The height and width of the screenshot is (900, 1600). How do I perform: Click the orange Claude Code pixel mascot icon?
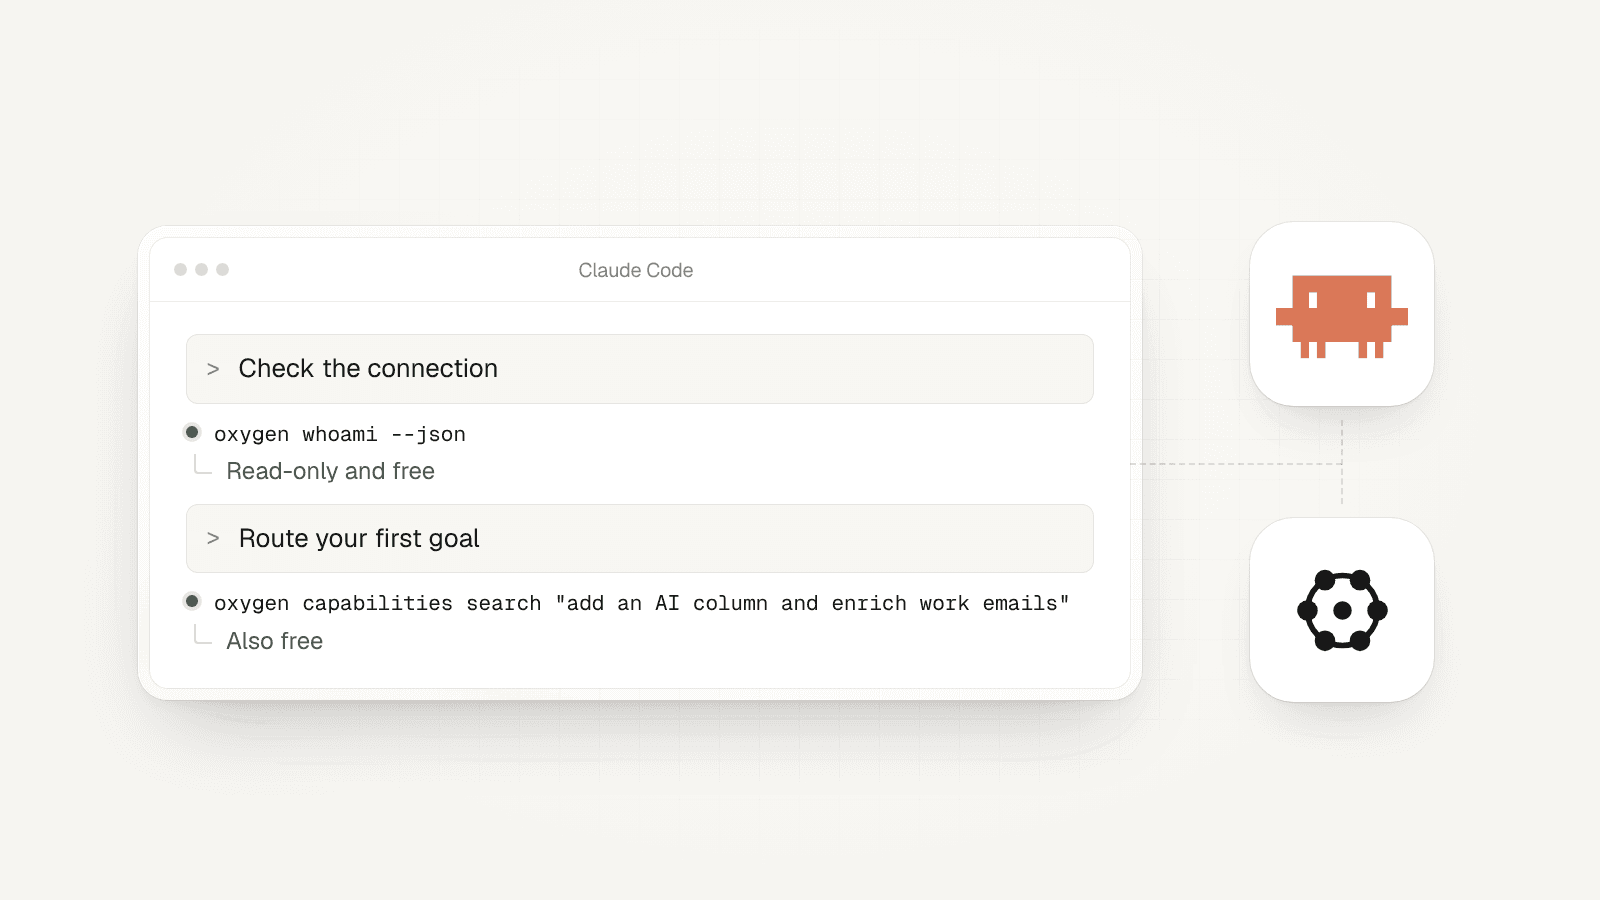click(1341, 316)
